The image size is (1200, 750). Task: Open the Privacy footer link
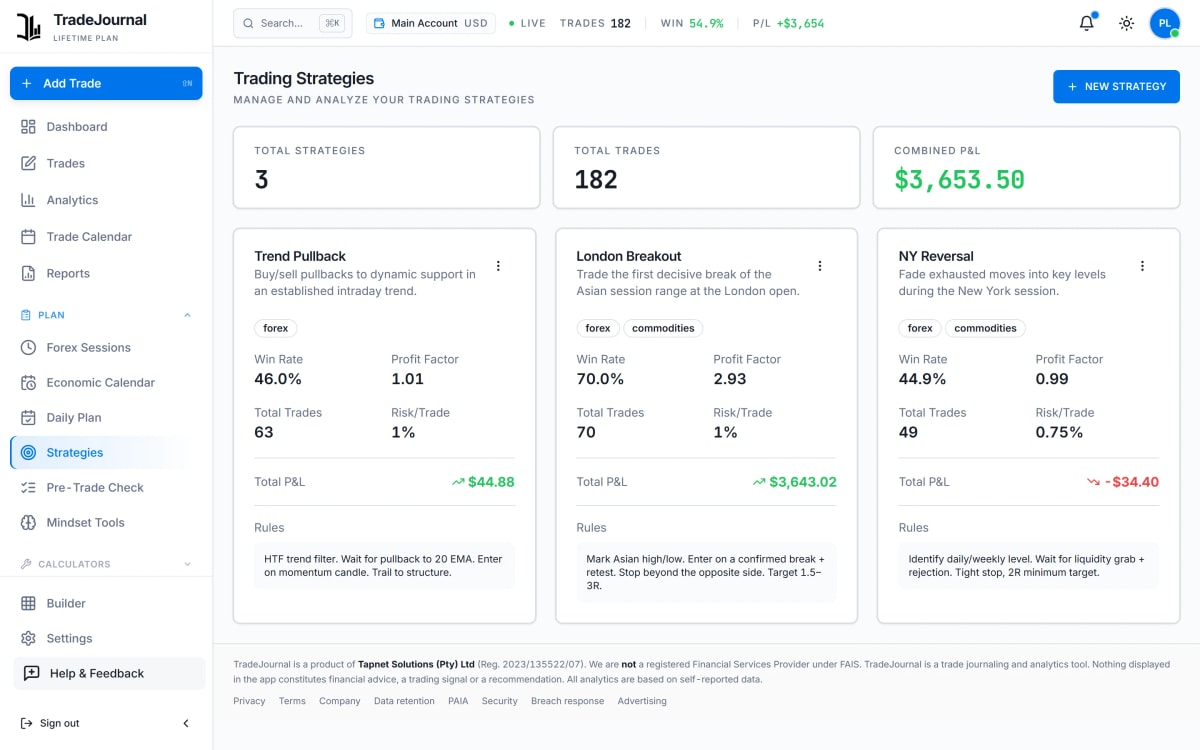[249, 701]
